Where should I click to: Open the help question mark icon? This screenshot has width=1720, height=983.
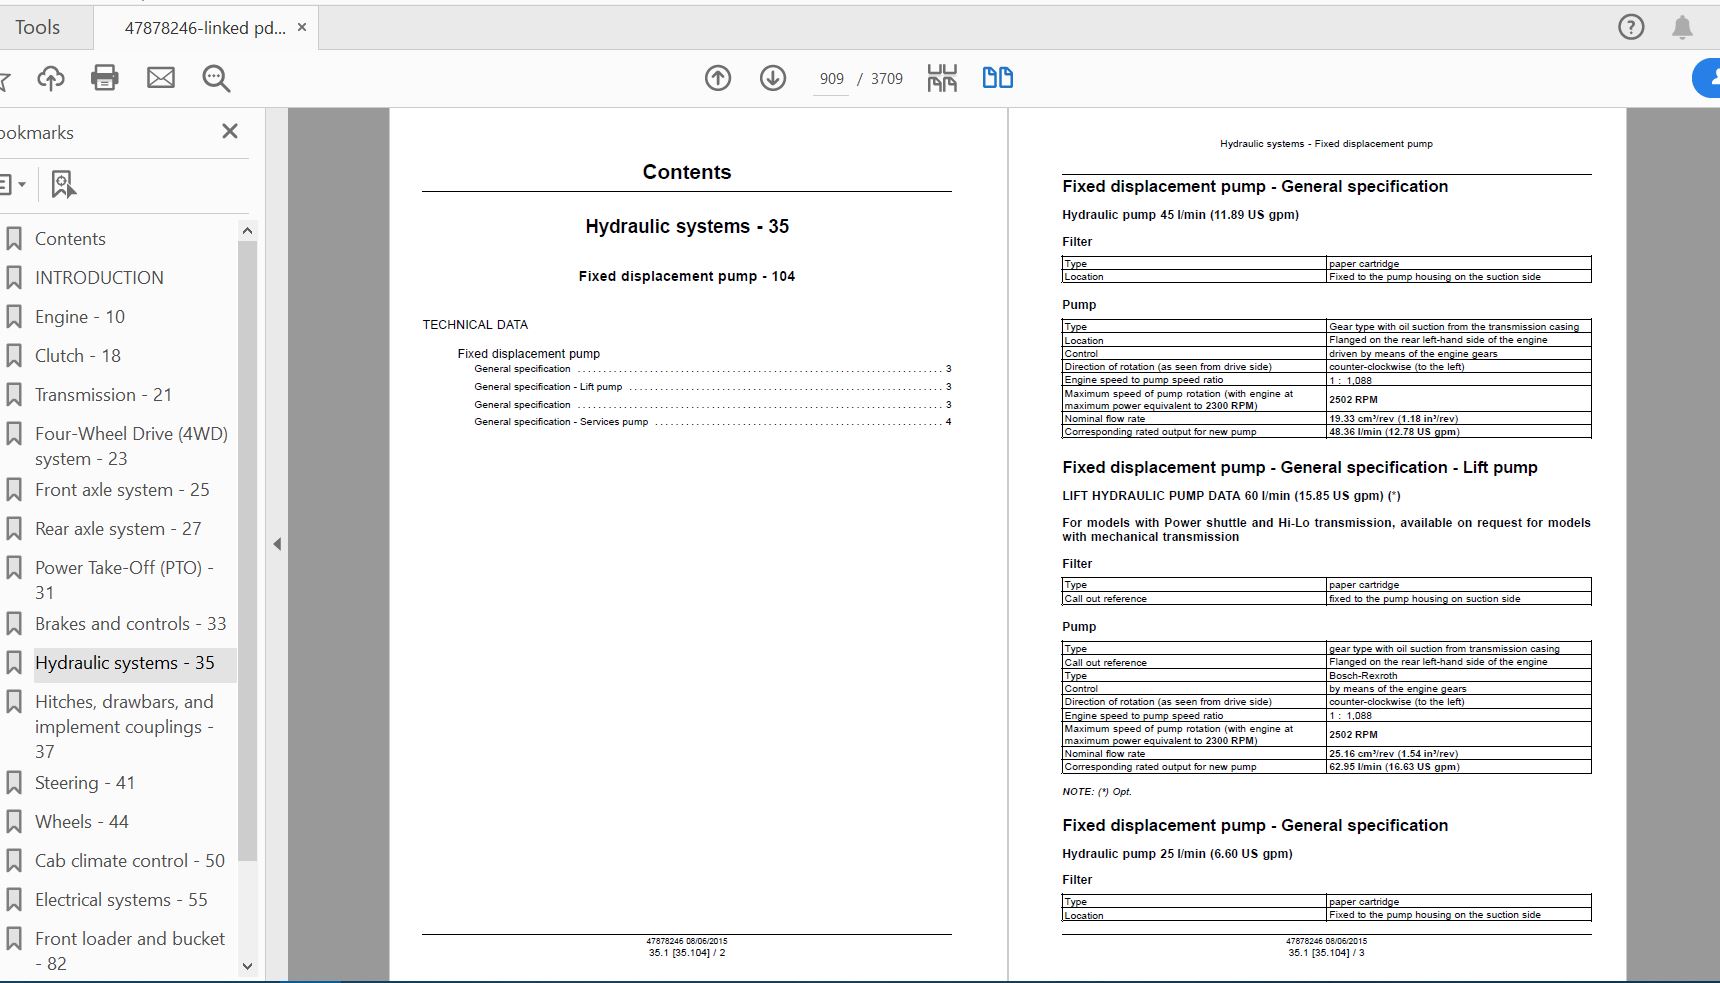1631,27
